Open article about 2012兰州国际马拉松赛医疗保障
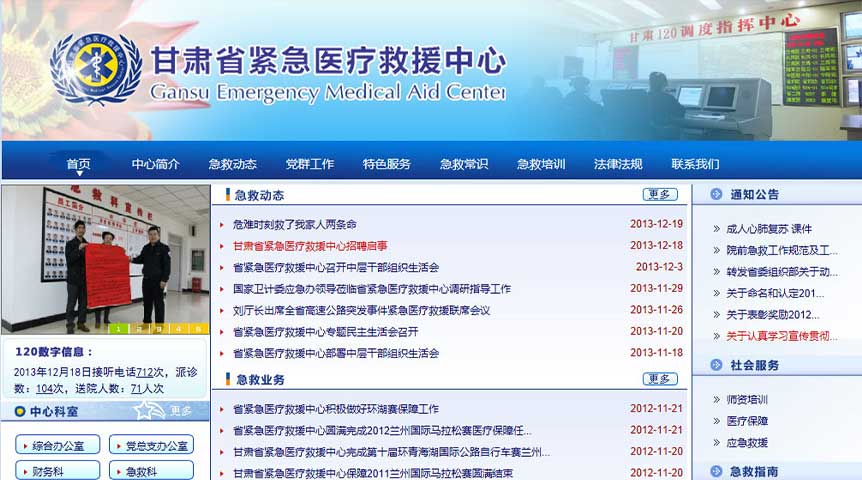 pyautogui.click(x=382, y=431)
